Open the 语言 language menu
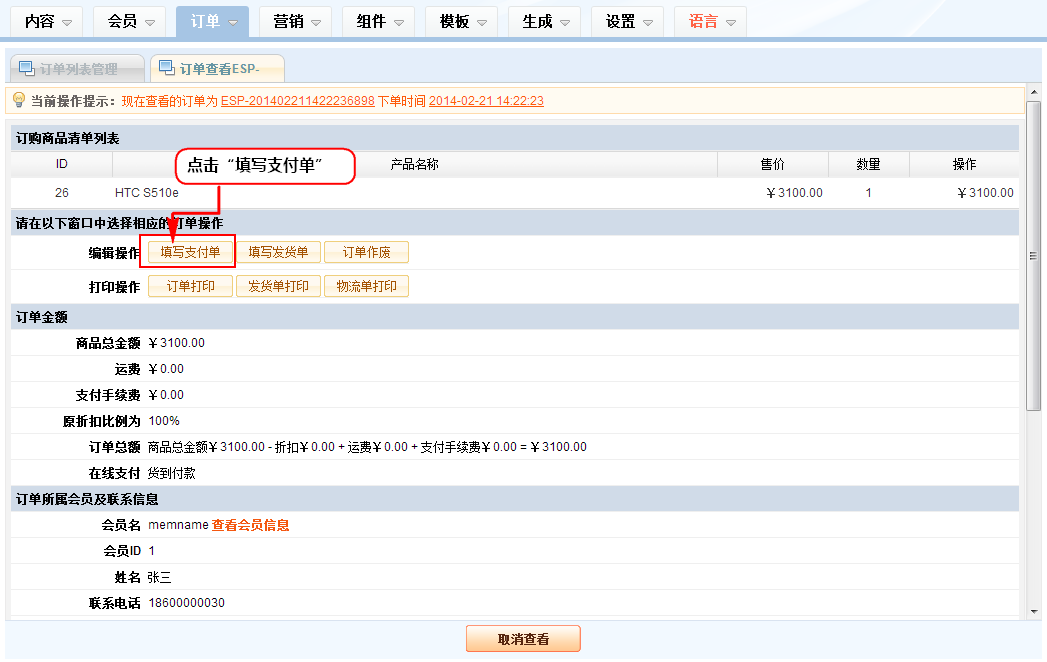 [713, 21]
